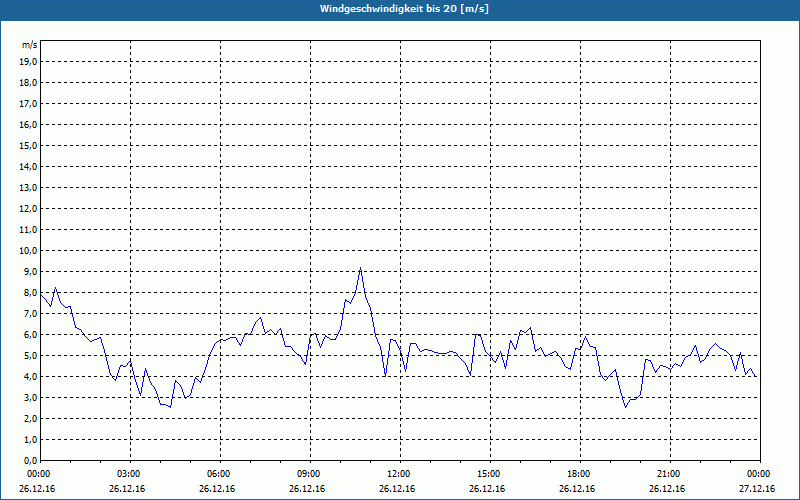Pick the "14,0" y-axis label
The height and width of the screenshot is (500, 800).
click(x=28, y=166)
